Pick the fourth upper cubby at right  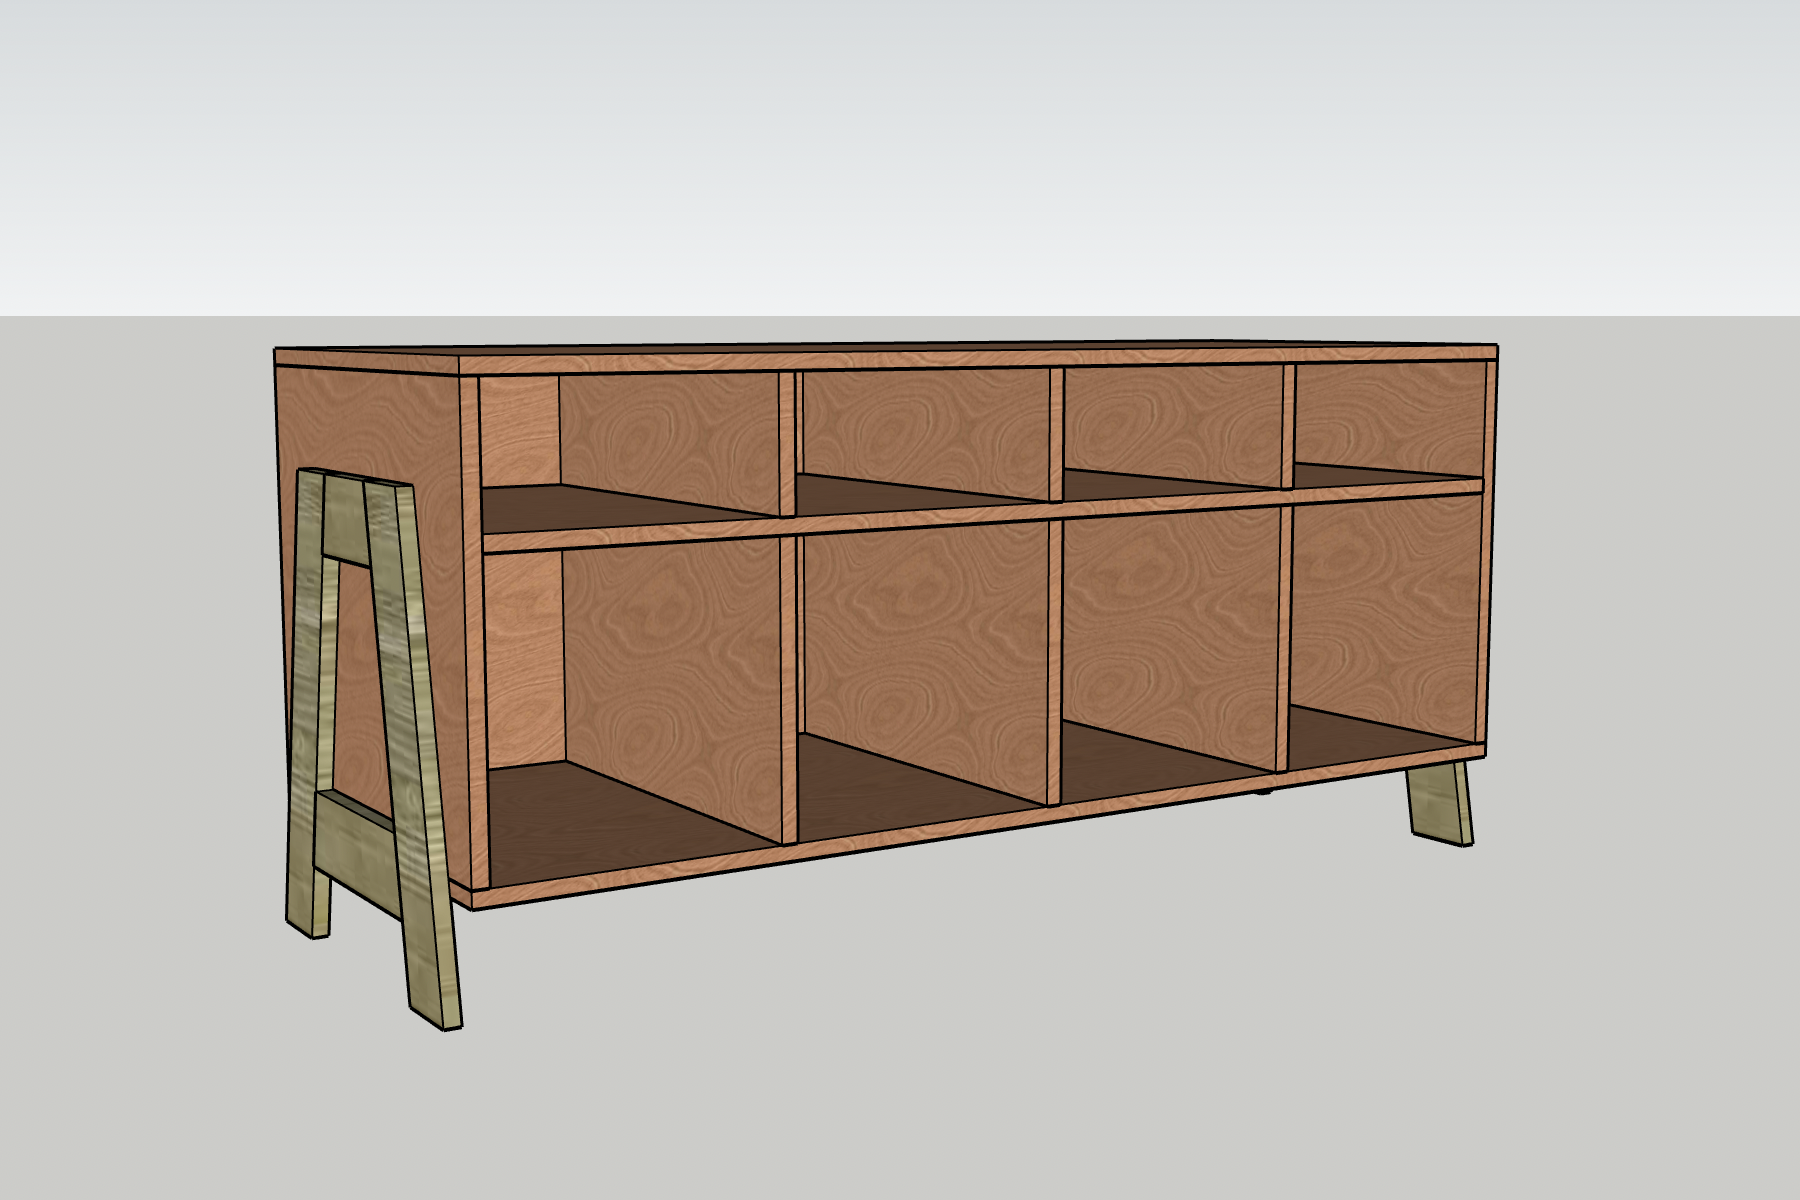pyautogui.click(x=1385, y=415)
